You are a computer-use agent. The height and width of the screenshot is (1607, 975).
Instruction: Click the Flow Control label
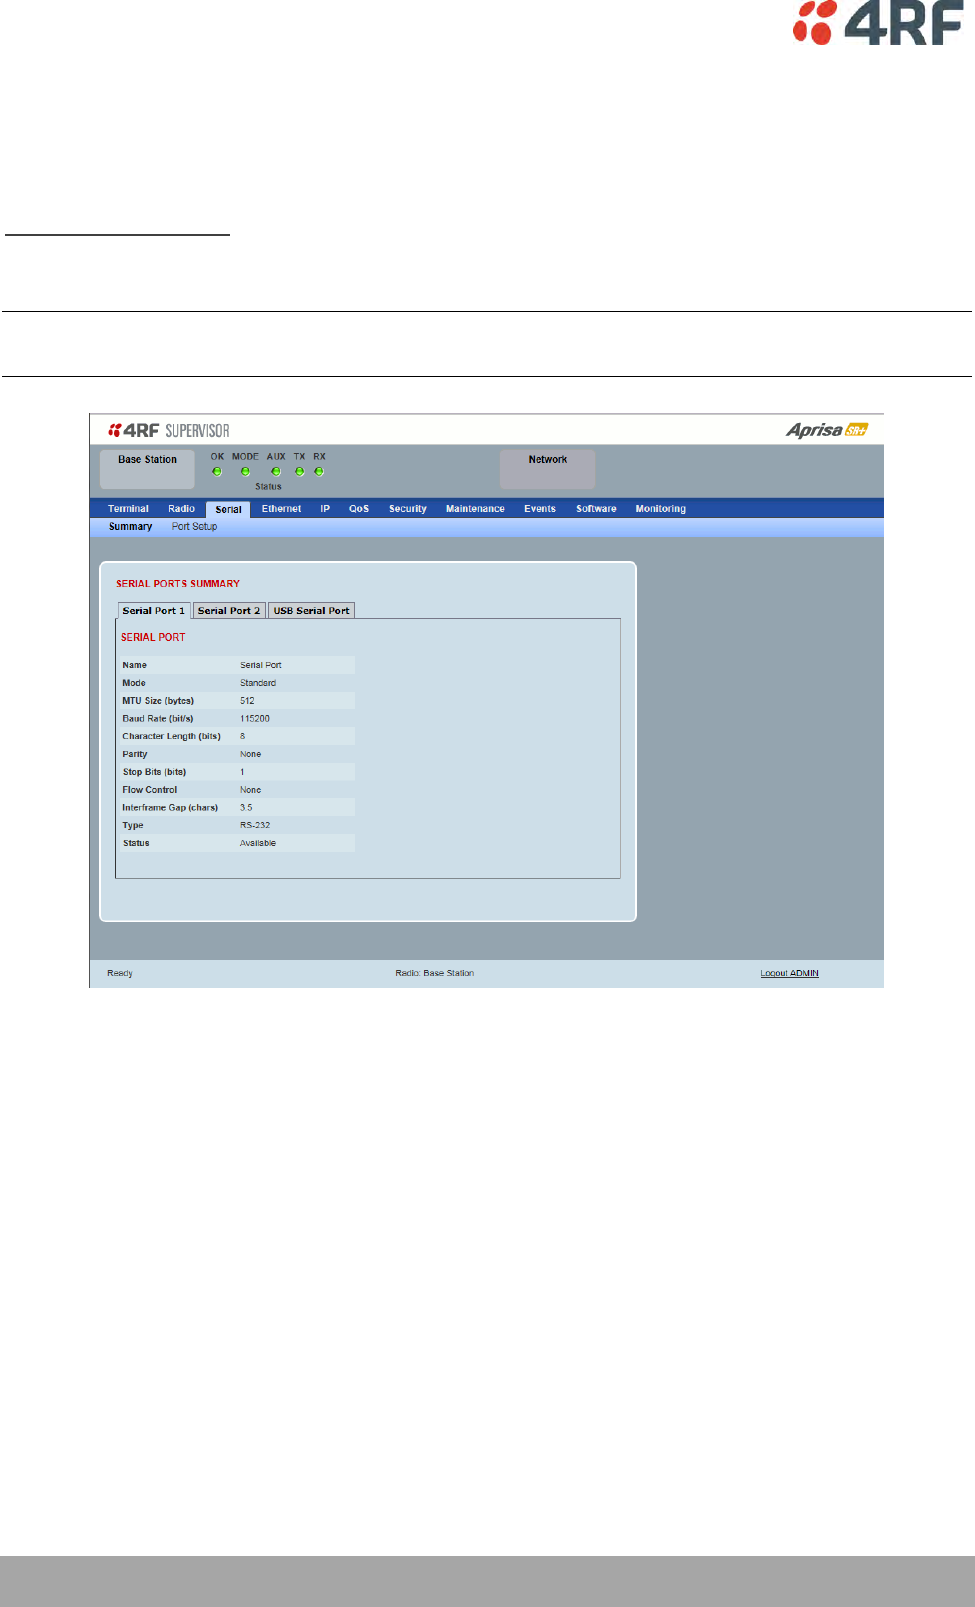(150, 790)
